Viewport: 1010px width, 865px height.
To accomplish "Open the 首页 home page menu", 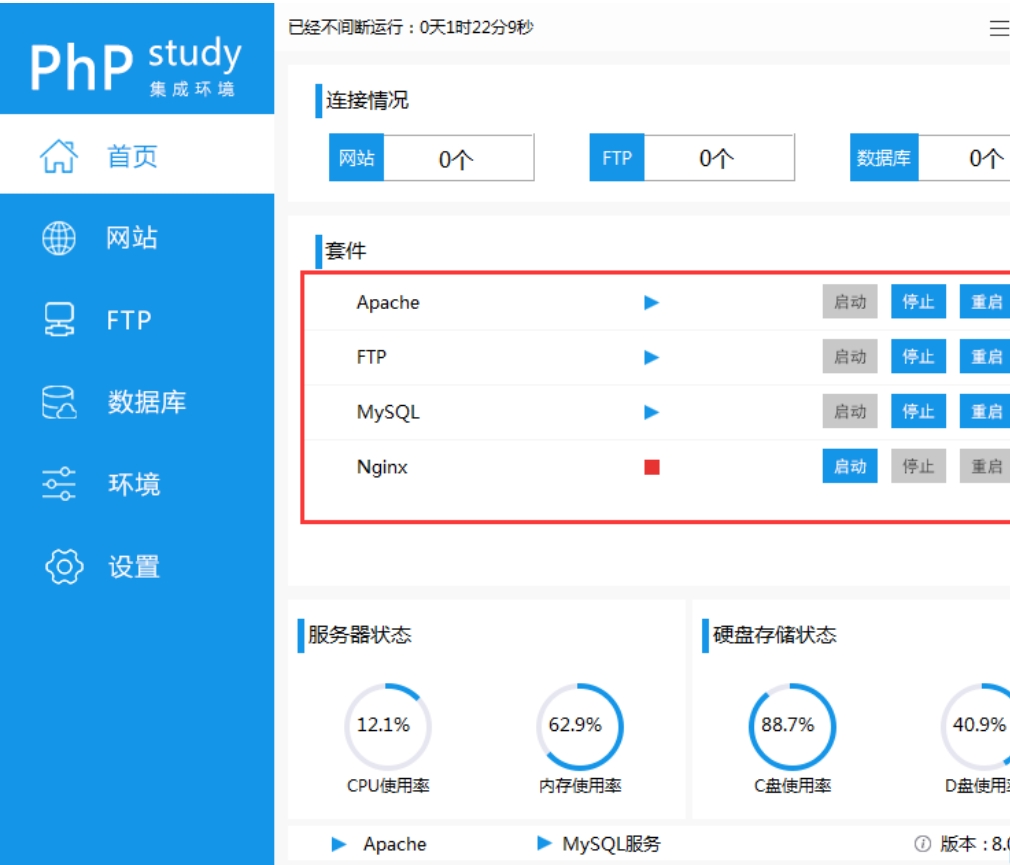I will [137, 155].
